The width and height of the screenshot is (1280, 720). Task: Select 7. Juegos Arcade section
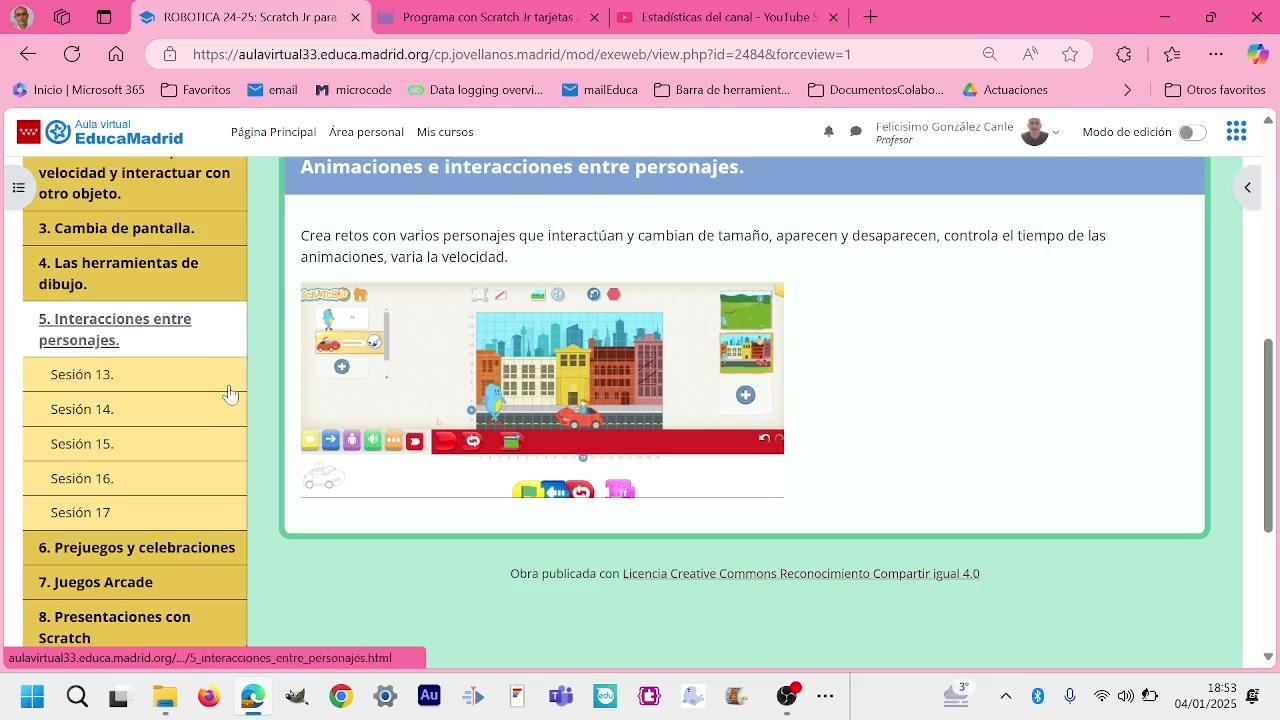tap(96, 582)
